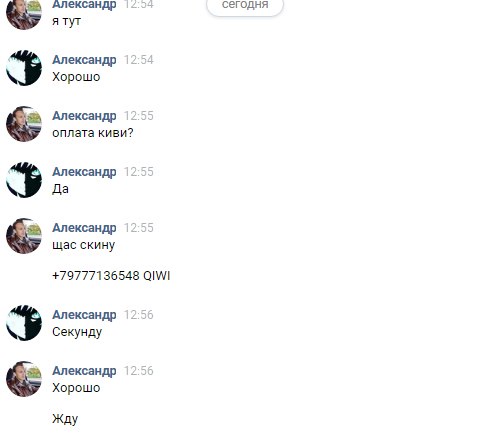Click the Александр name above "оплата киви?"
Image resolution: width=498 pixels, height=433 pixels.
(84, 116)
